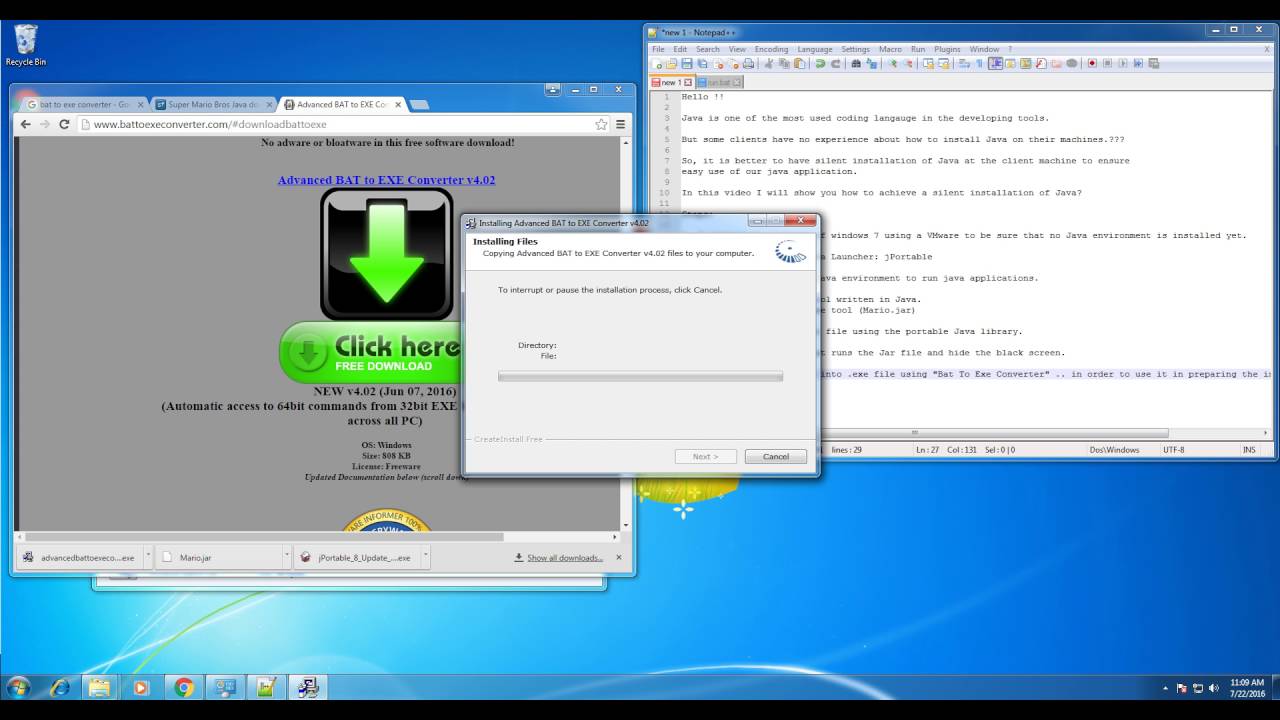Open the Recycle Bin desktop icon
The width and height of the screenshot is (1280, 720).
click(26, 46)
